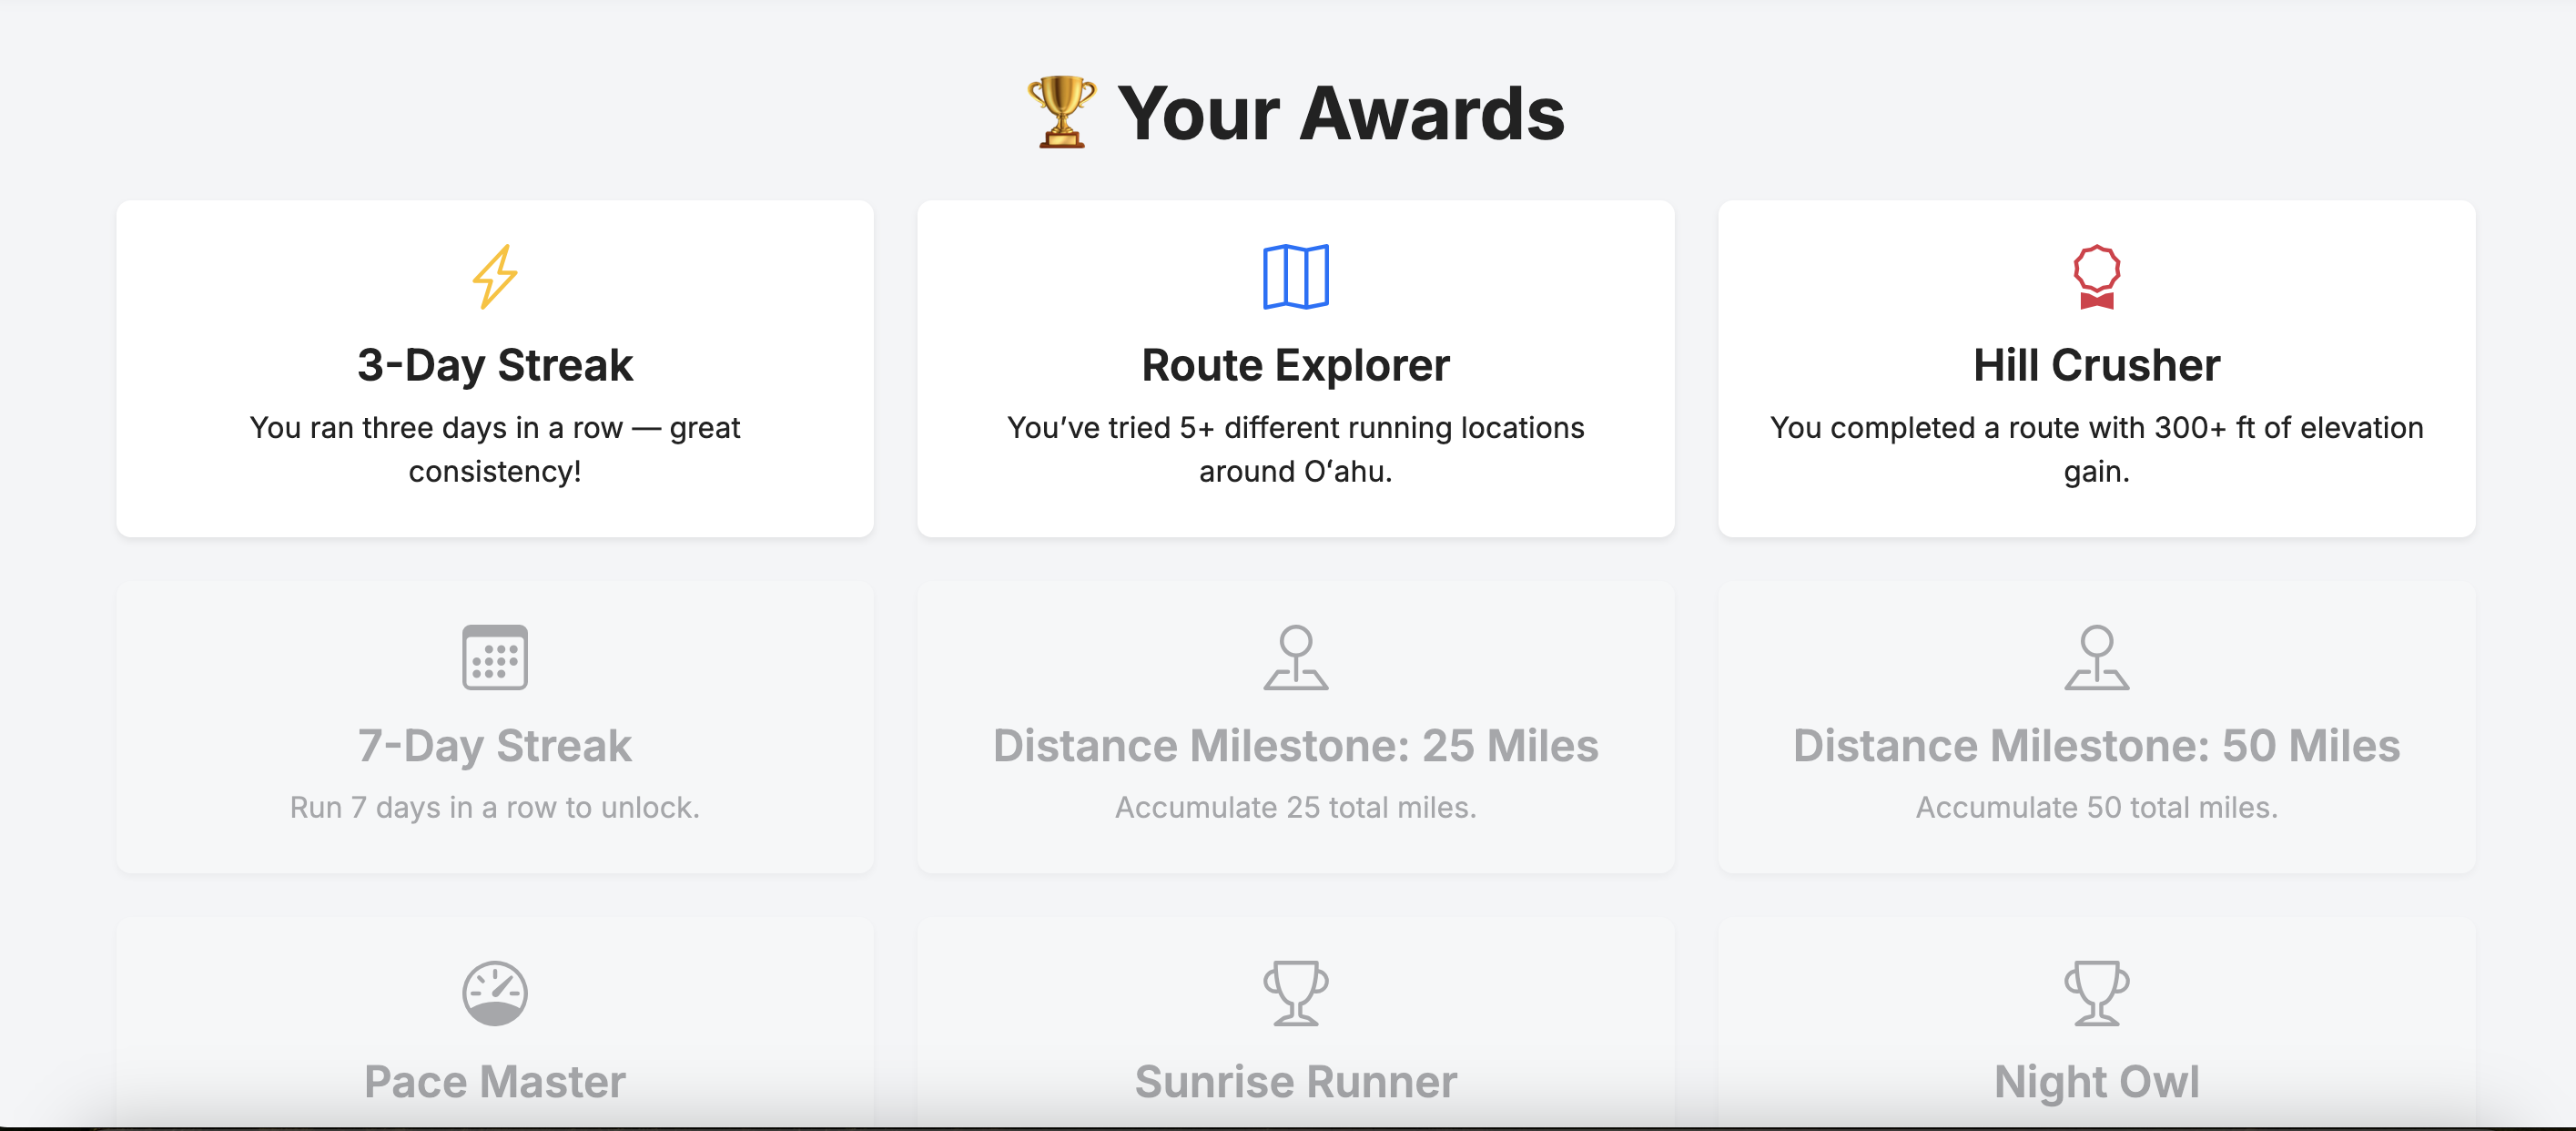This screenshot has width=2576, height=1131.
Task: Click Distance Milestone: 25 Miles title
Action: [1295, 746]
